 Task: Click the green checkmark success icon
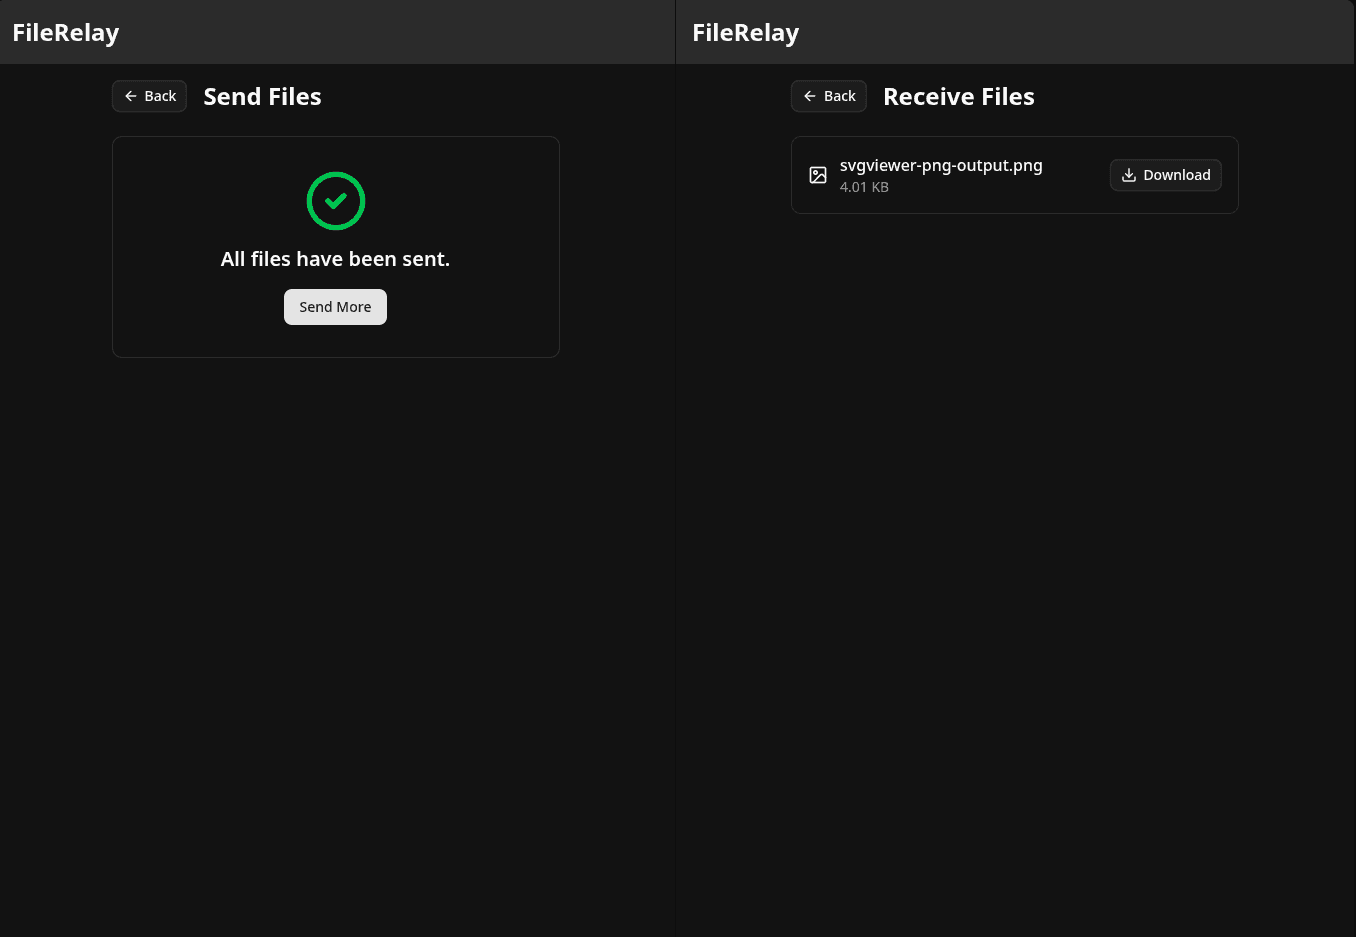point(335,200)
